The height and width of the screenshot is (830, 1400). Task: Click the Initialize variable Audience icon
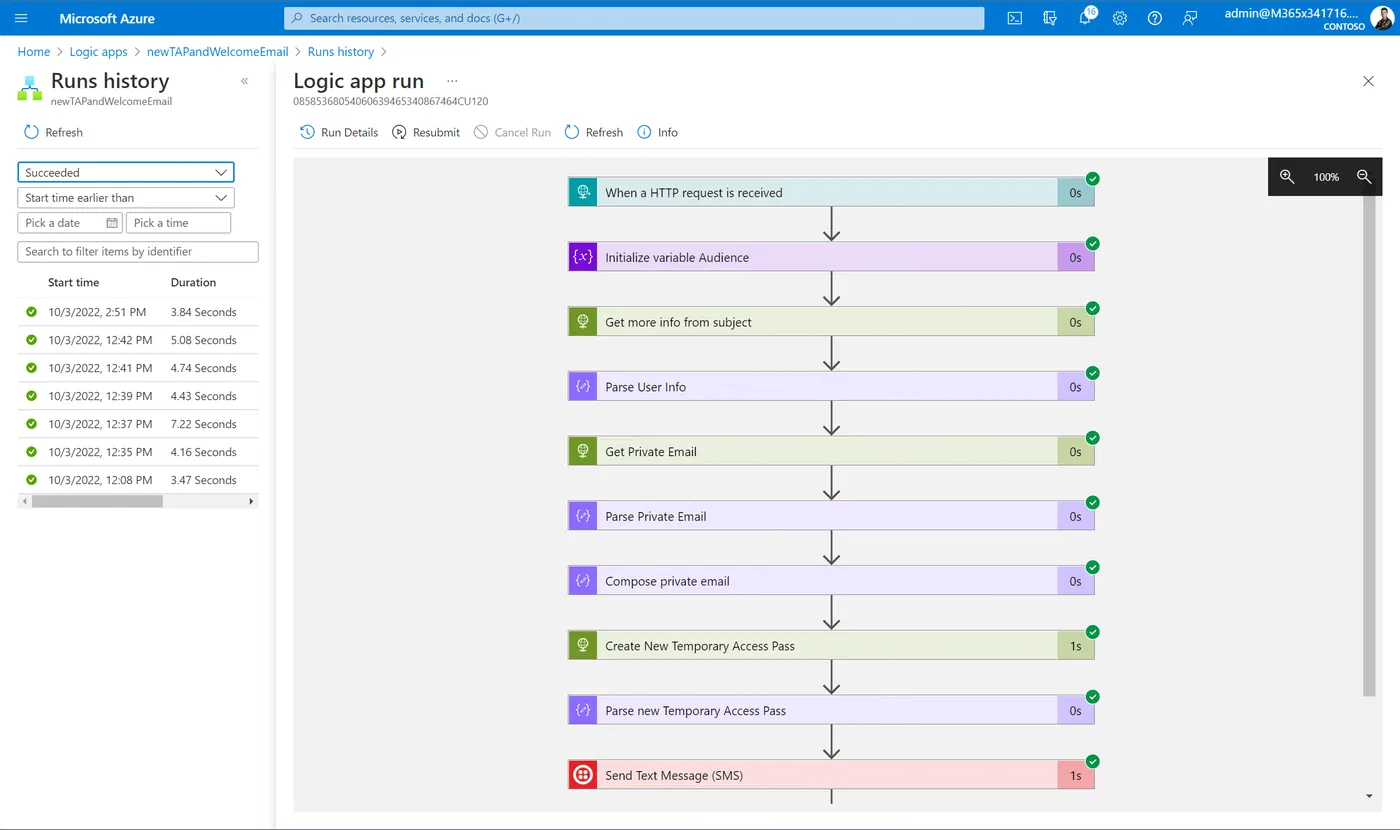pyautogui.click(x=582, y=257)
